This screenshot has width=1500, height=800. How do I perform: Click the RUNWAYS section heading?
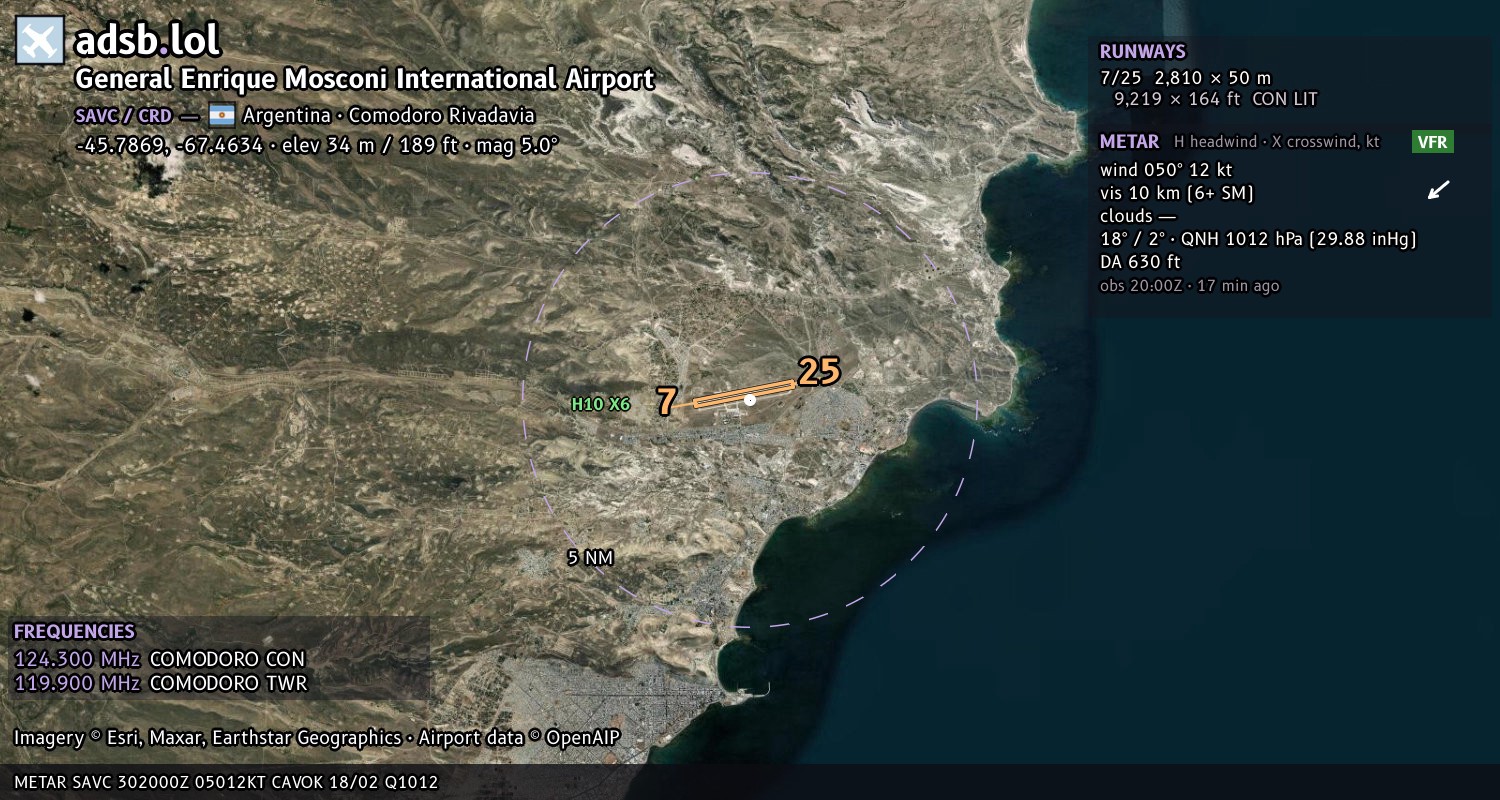click(x=1142, y=52)
